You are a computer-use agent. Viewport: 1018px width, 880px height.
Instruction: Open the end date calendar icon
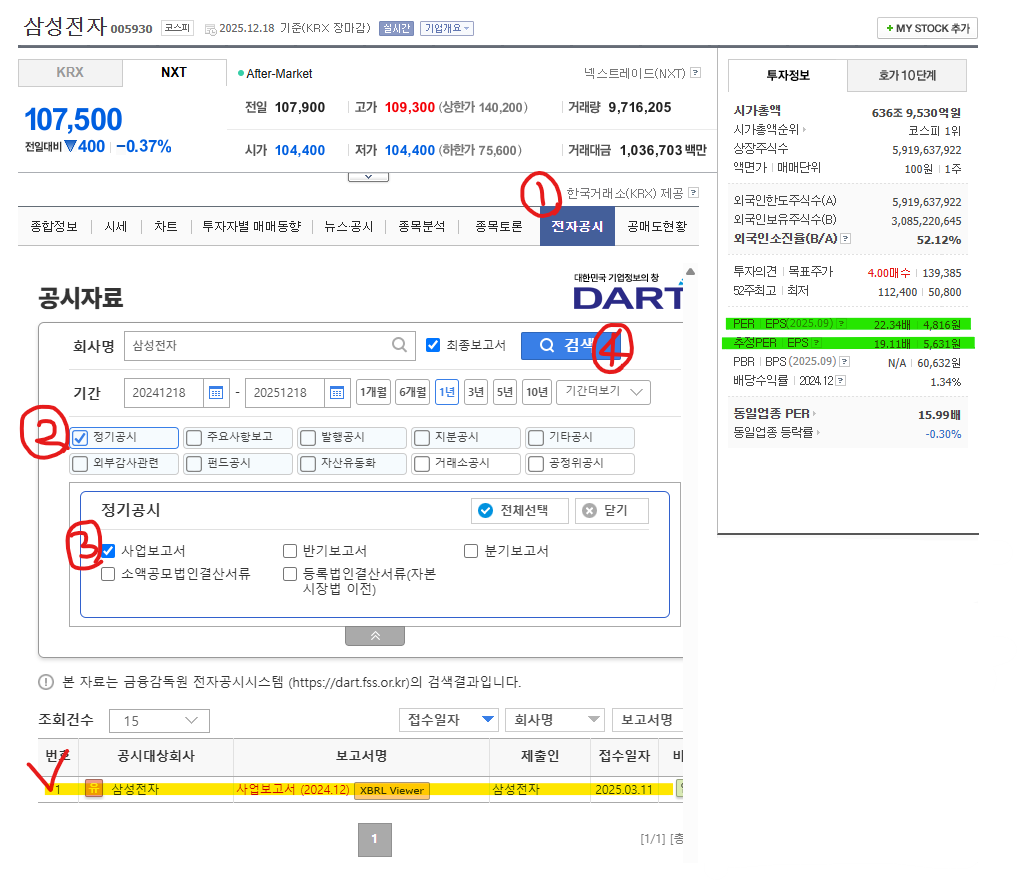pyautogui.click(x=337, y=393)
